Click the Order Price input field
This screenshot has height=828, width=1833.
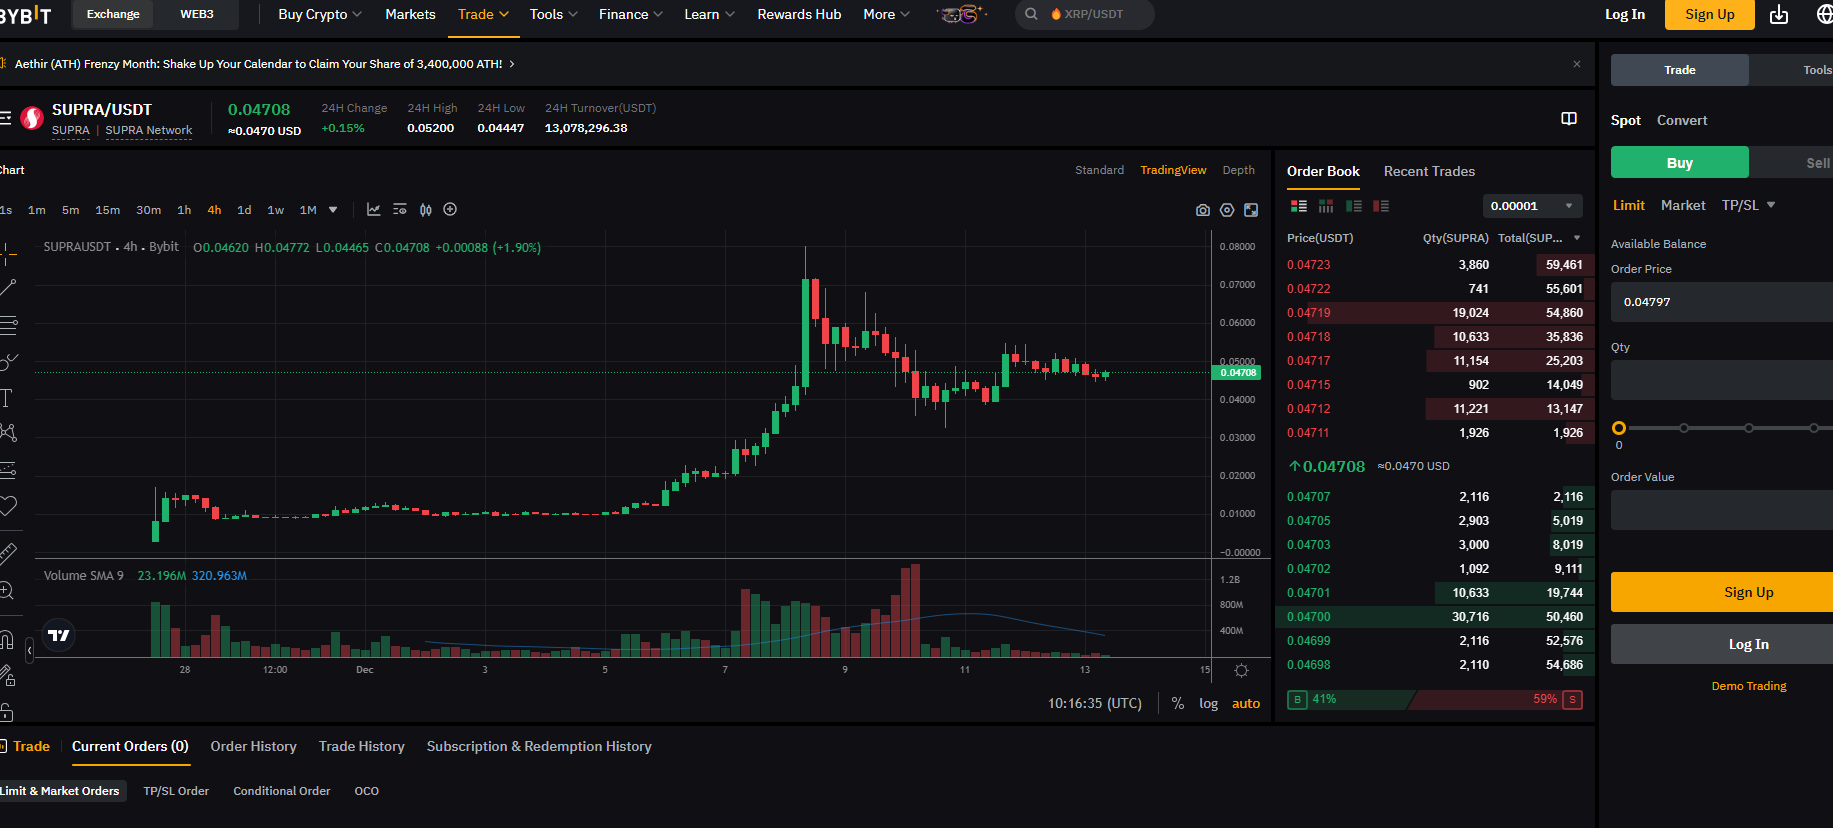pyautogui.click(x=1720, y=302)
